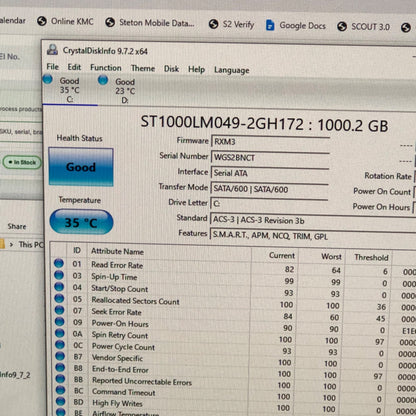The image size is (416, 416).
Task: Select the D: drive status orb
Action: coord(103,80)
